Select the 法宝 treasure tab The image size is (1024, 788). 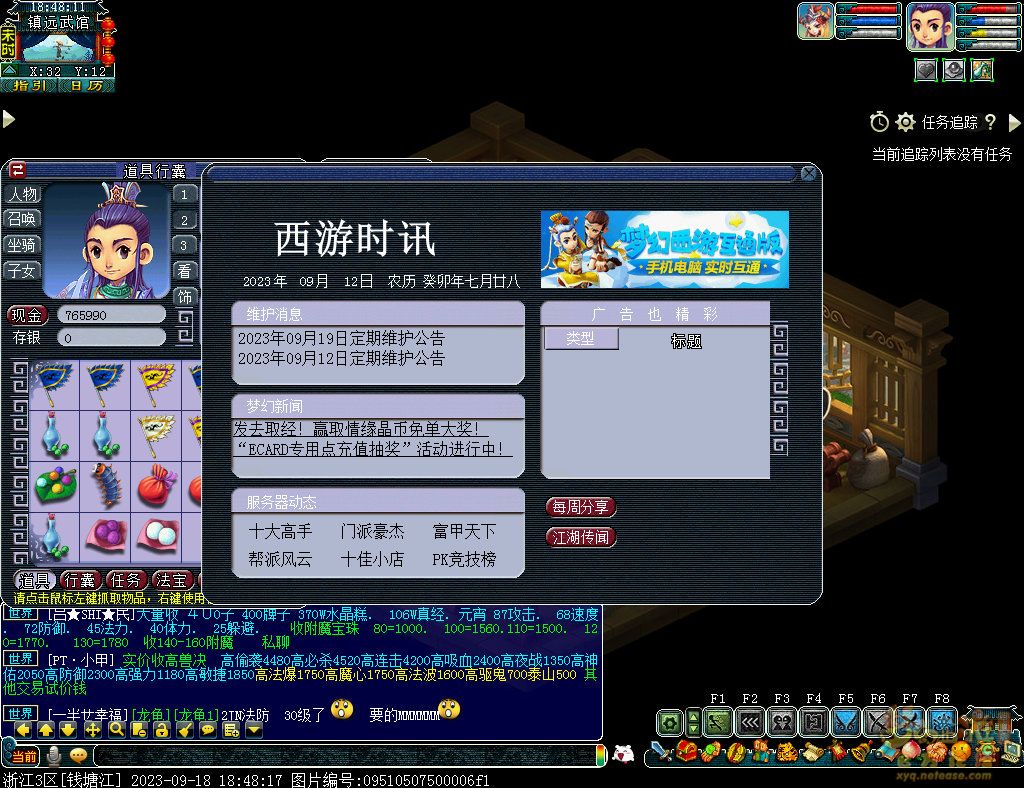pos(172,580)
